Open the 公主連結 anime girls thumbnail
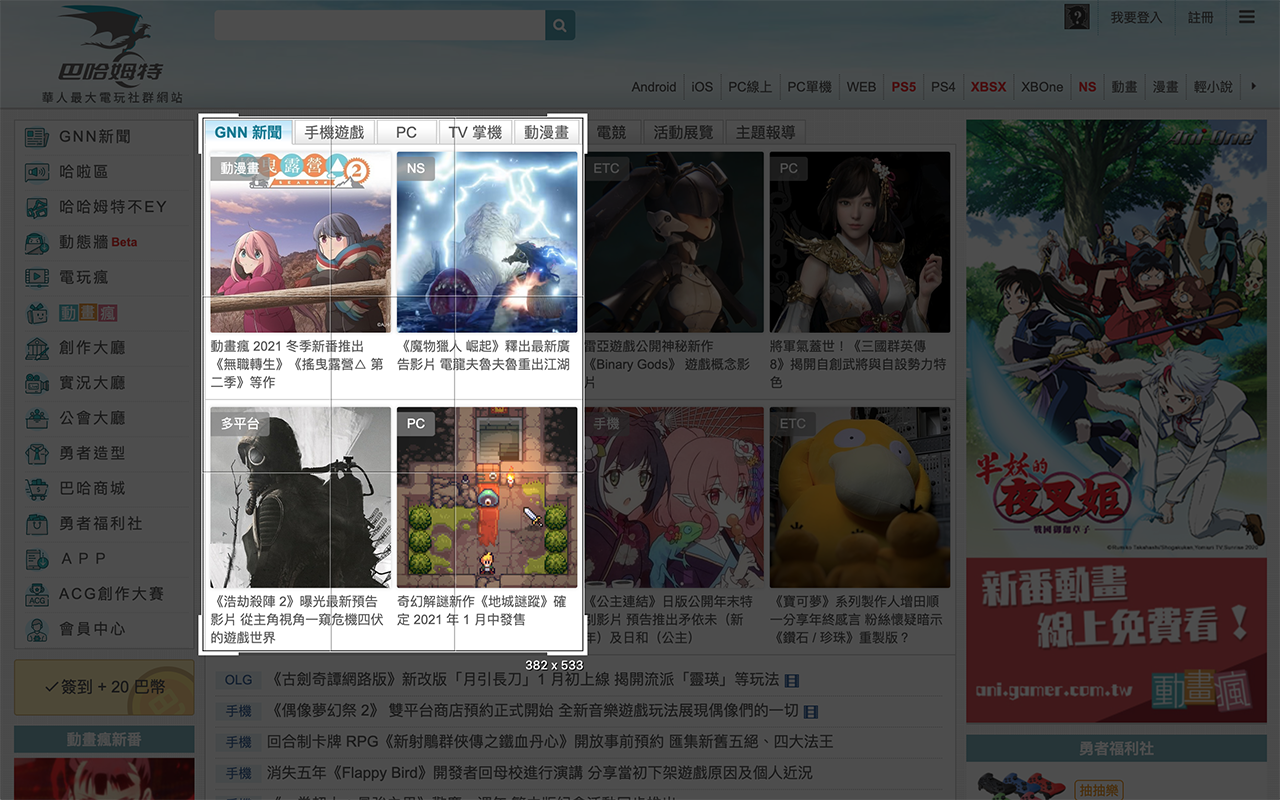 pos(673,497)
